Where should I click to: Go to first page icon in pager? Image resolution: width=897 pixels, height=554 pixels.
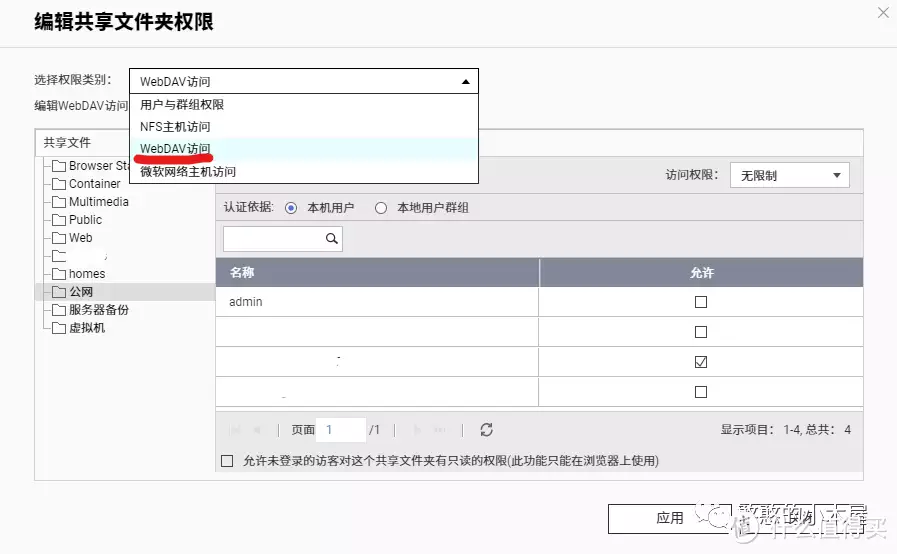tap(235, 430)
